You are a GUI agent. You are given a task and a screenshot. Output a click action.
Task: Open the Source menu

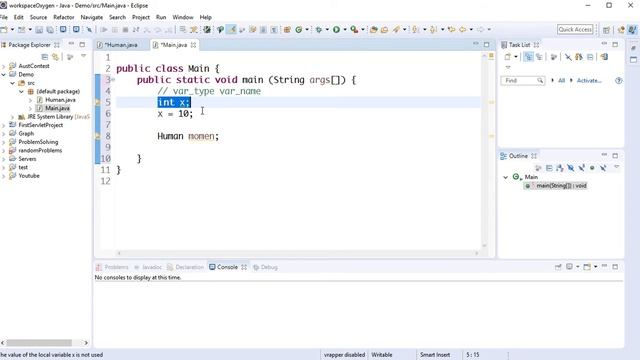pos(38,17)
